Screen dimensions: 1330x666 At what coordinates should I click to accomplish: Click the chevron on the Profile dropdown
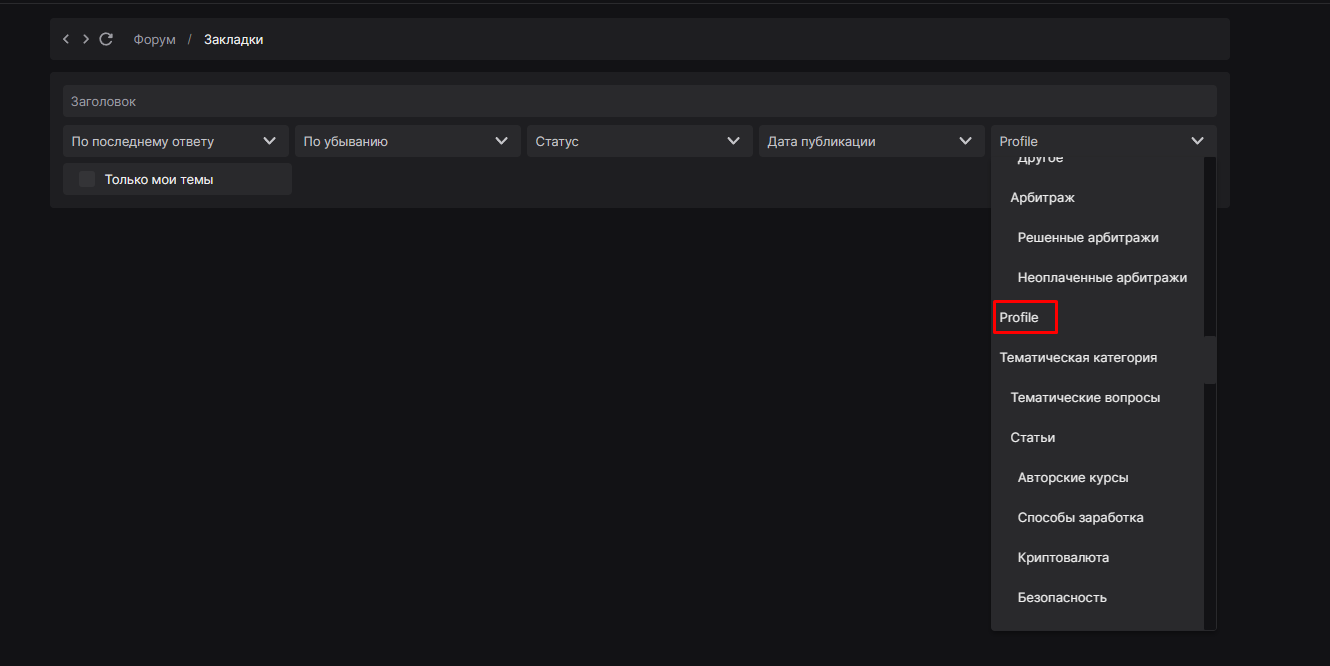point(1197,141)
